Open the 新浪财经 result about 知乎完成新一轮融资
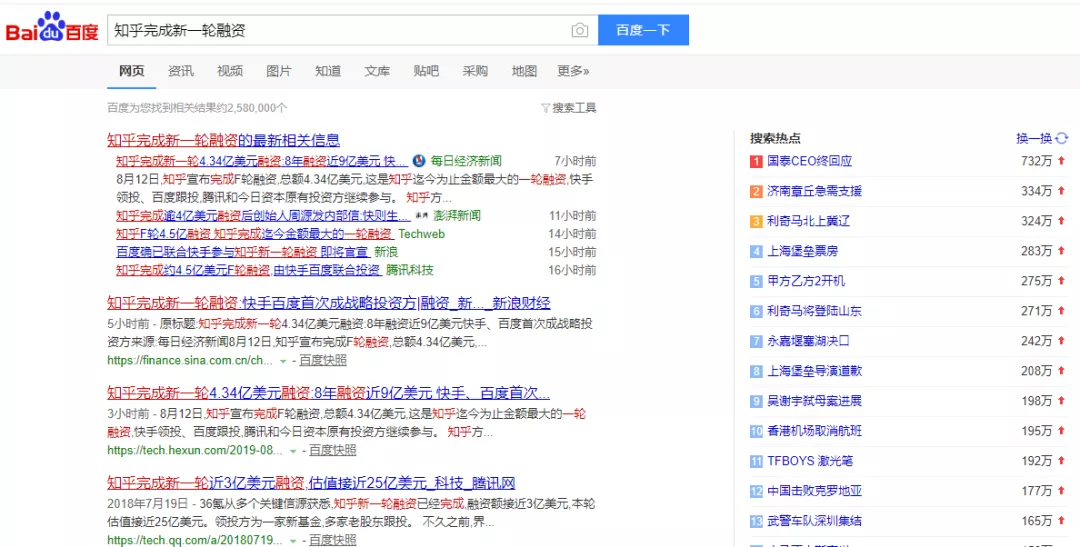Screen dimensions: 1080x547 [329, 303]
